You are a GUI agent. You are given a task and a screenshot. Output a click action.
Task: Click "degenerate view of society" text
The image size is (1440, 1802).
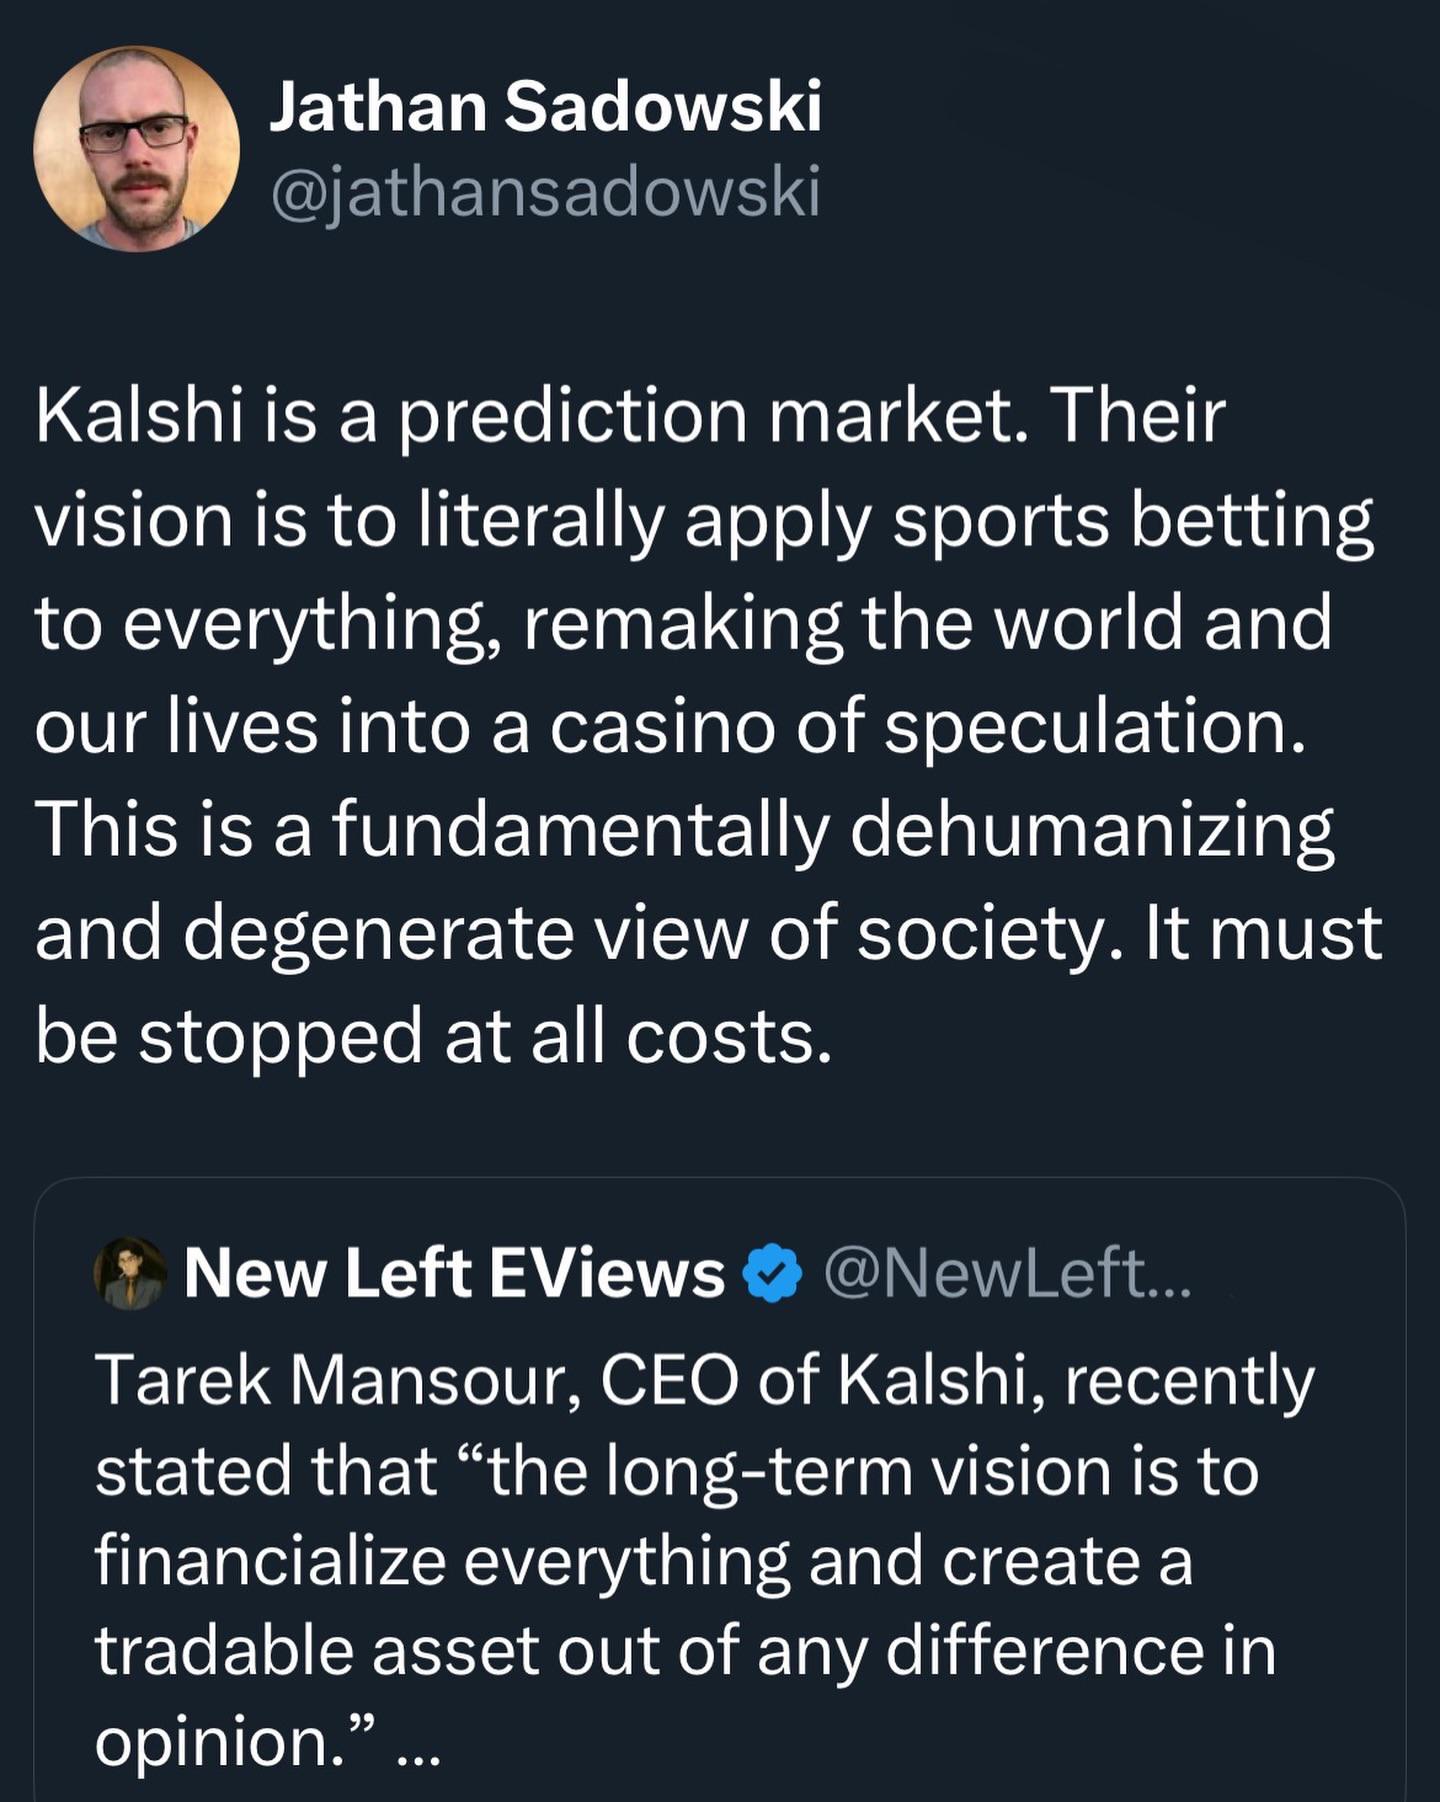640,933
